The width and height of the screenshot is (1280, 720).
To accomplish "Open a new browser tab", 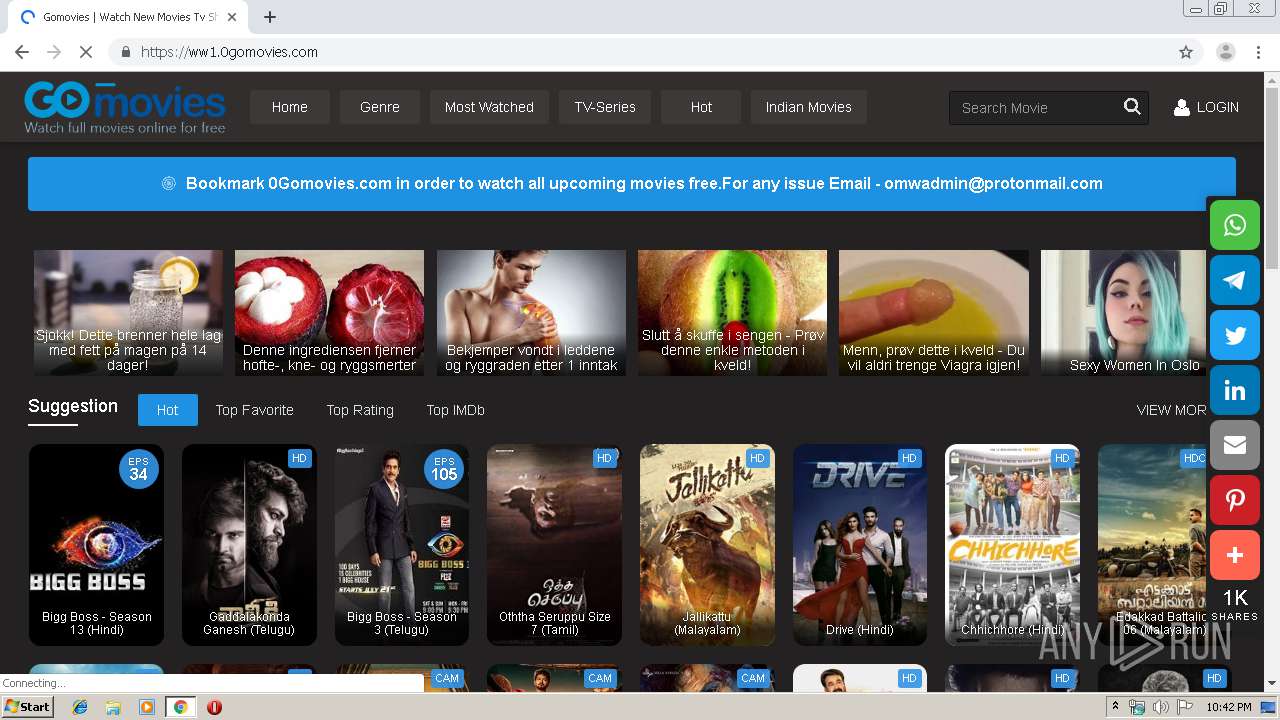I will coord(270,17).
